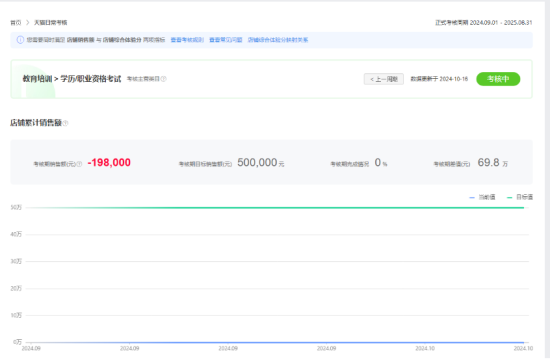The width and height of the screenshot is (550, 364).
Task: Click the 50万 y-axis label
Action: [x=16, y=208]
